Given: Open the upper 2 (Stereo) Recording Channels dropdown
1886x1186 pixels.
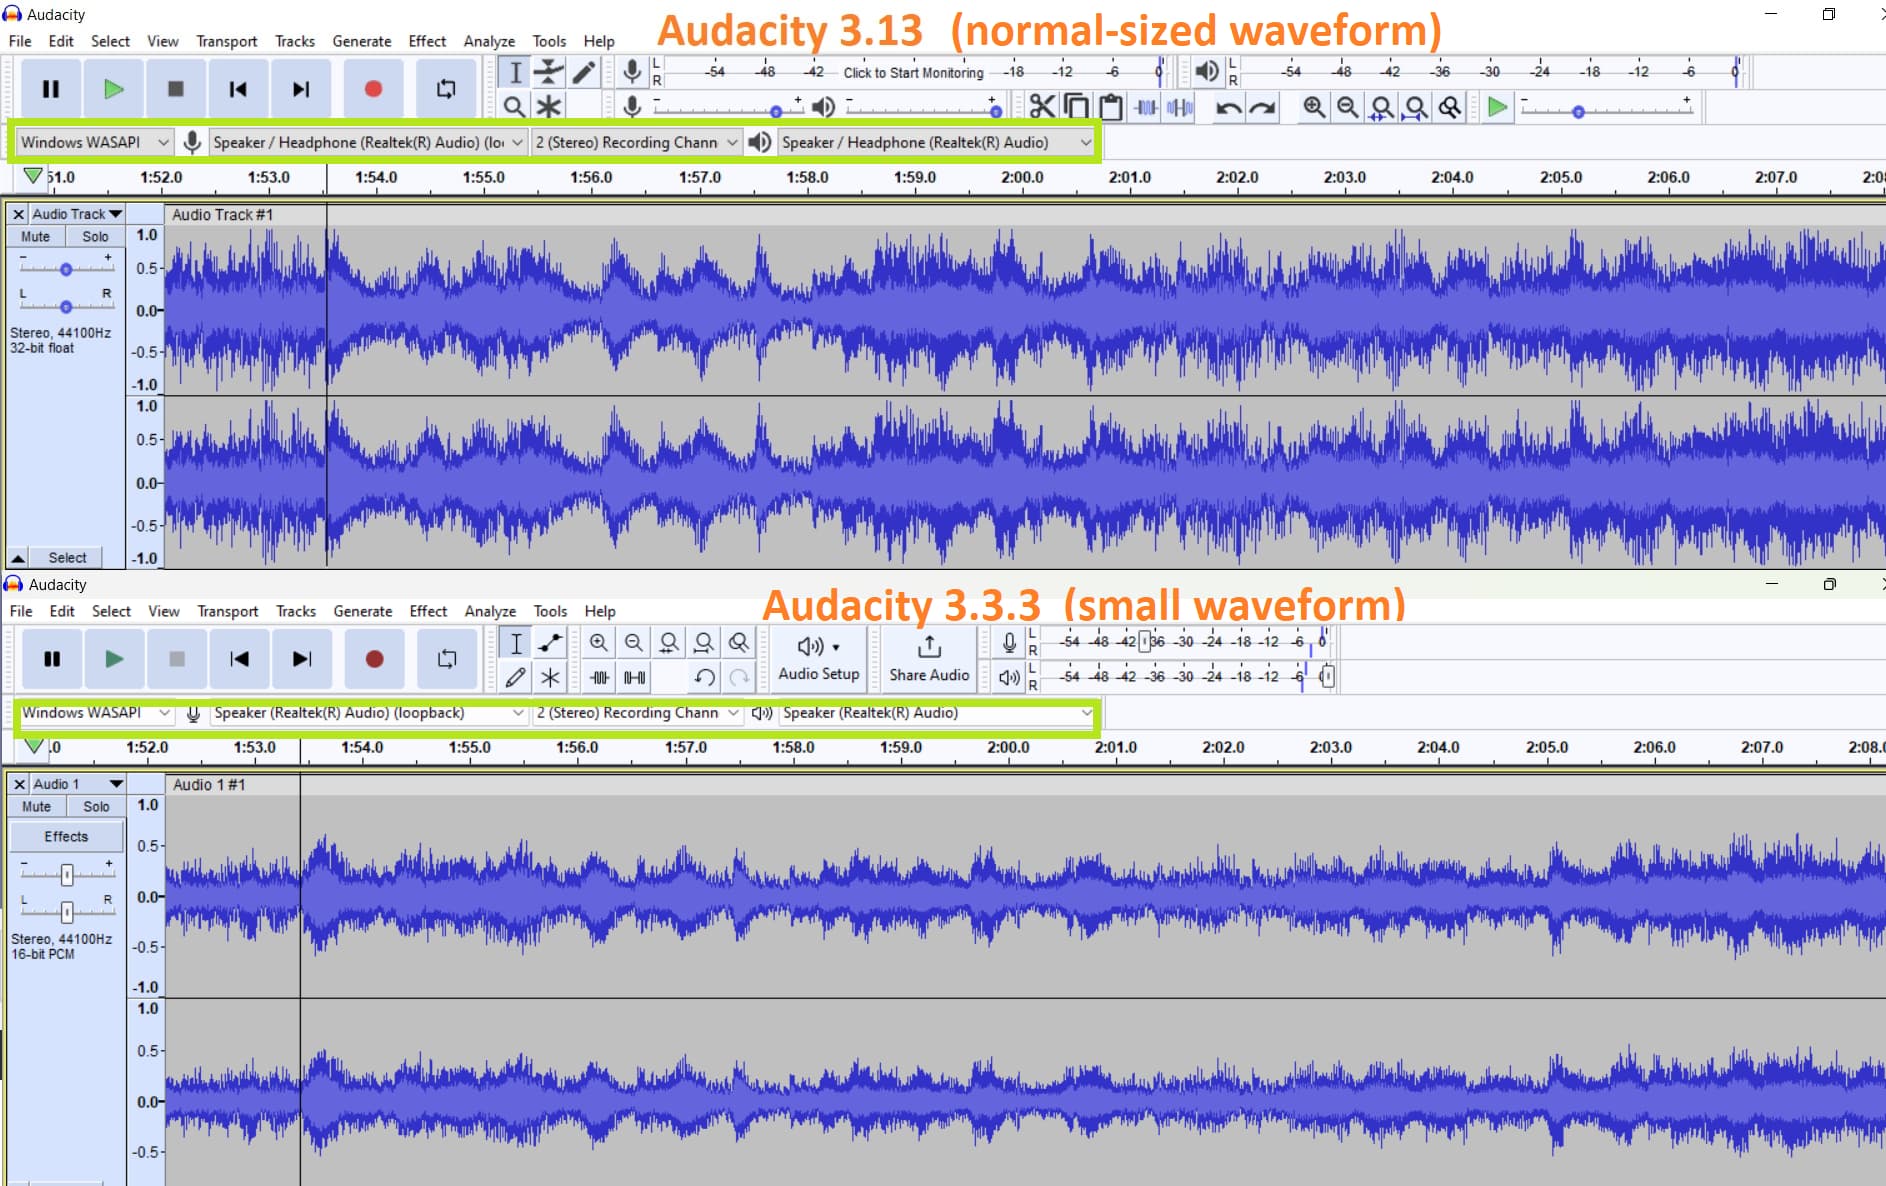Looking at the screenshot, I should [x=636, y=142].
